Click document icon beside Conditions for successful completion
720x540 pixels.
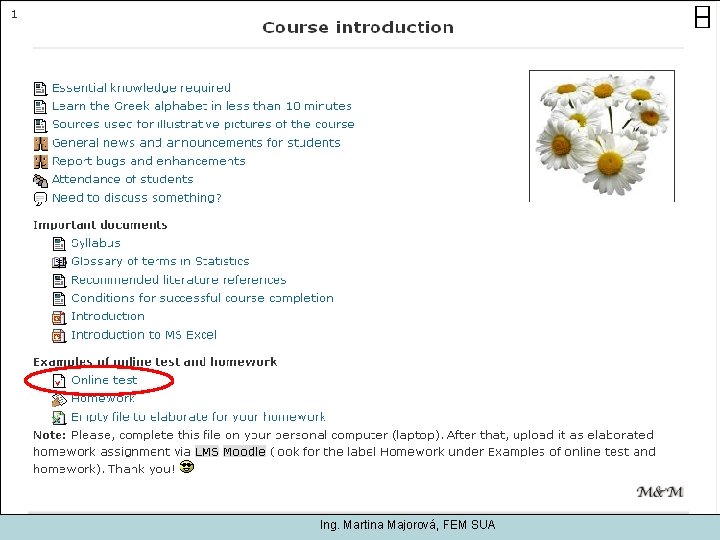click(59, 299)
